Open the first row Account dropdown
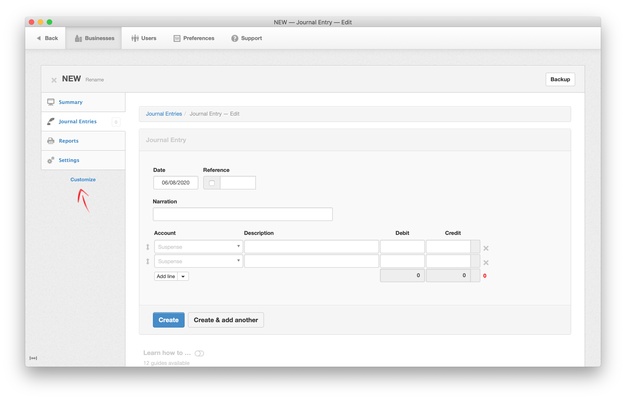The width and height of the screenshot is (626, 400). point(198,247)
